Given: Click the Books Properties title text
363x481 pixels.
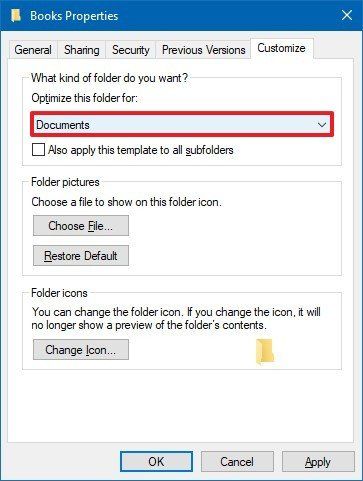Looking at the screenshot, I should (x=74, y=16).
